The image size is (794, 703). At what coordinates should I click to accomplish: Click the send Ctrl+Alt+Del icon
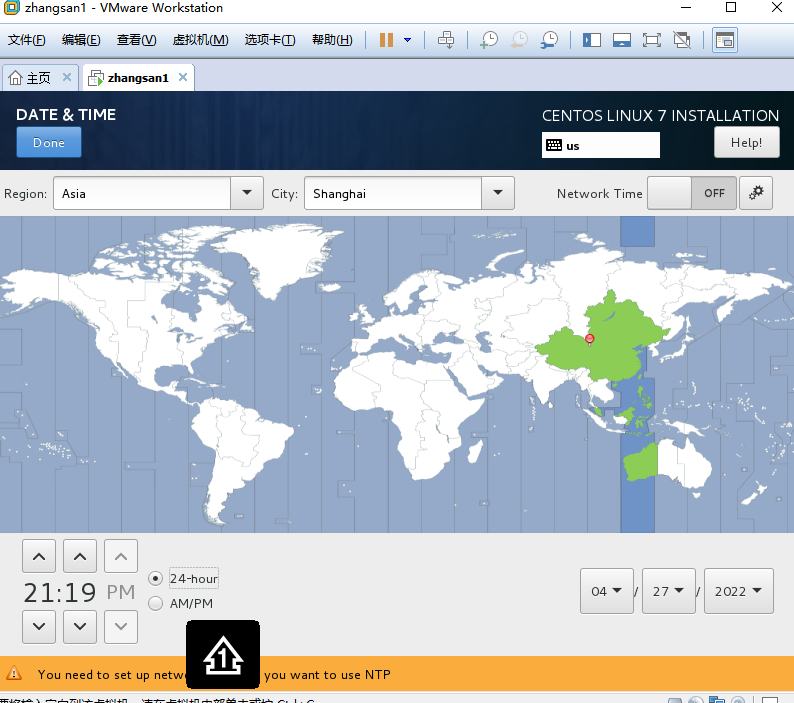point(446,40)
